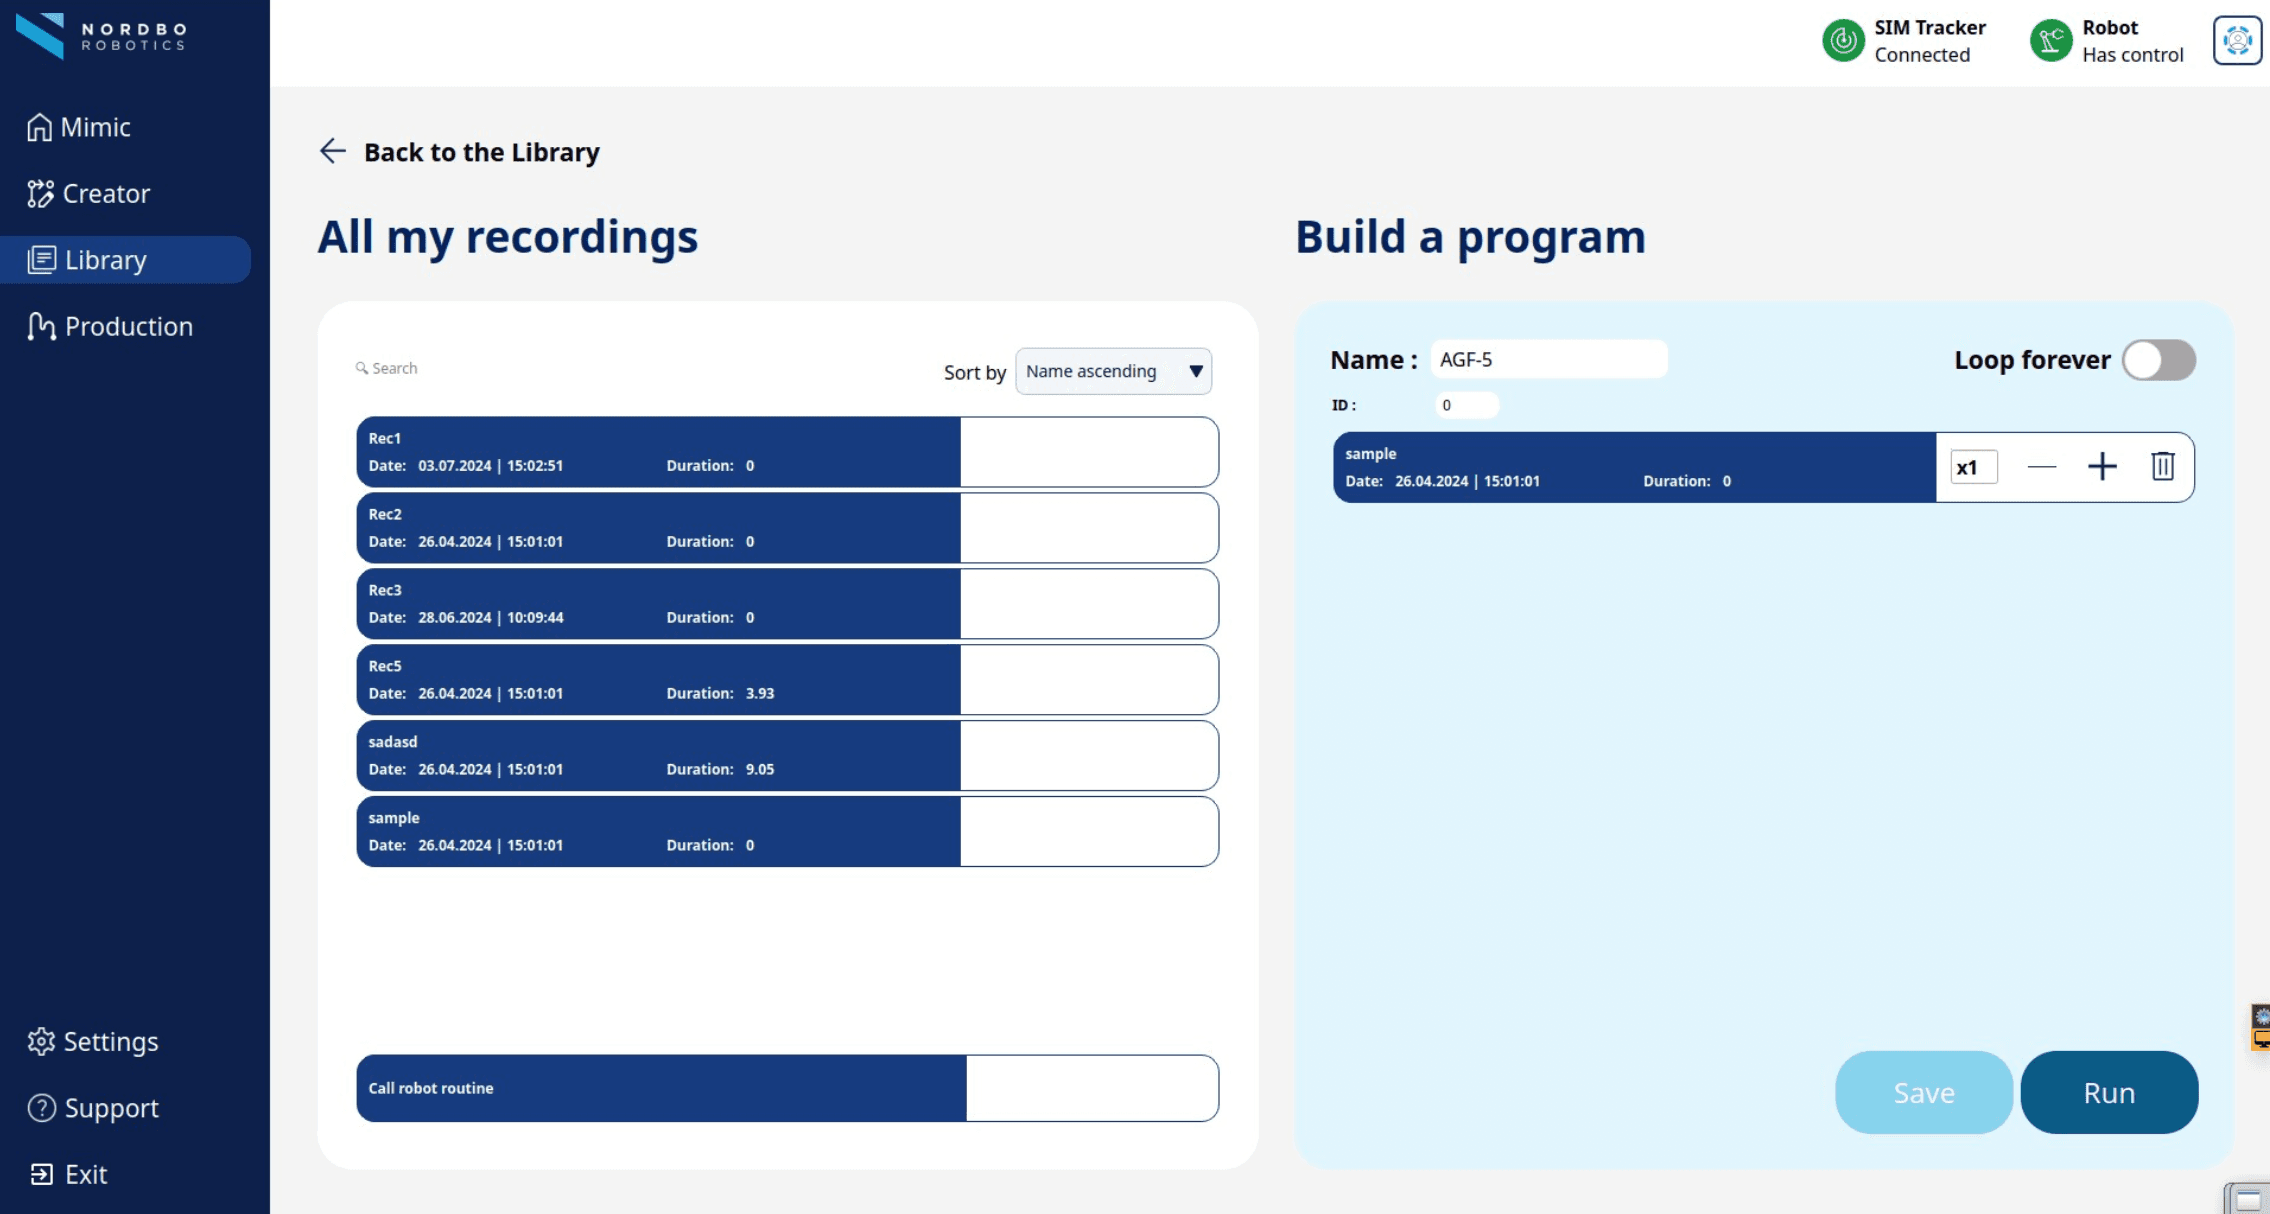Enable the Loop forever toggle
The width and height of the screenshot is (2270, 1214).
[x=2159, y=360]
